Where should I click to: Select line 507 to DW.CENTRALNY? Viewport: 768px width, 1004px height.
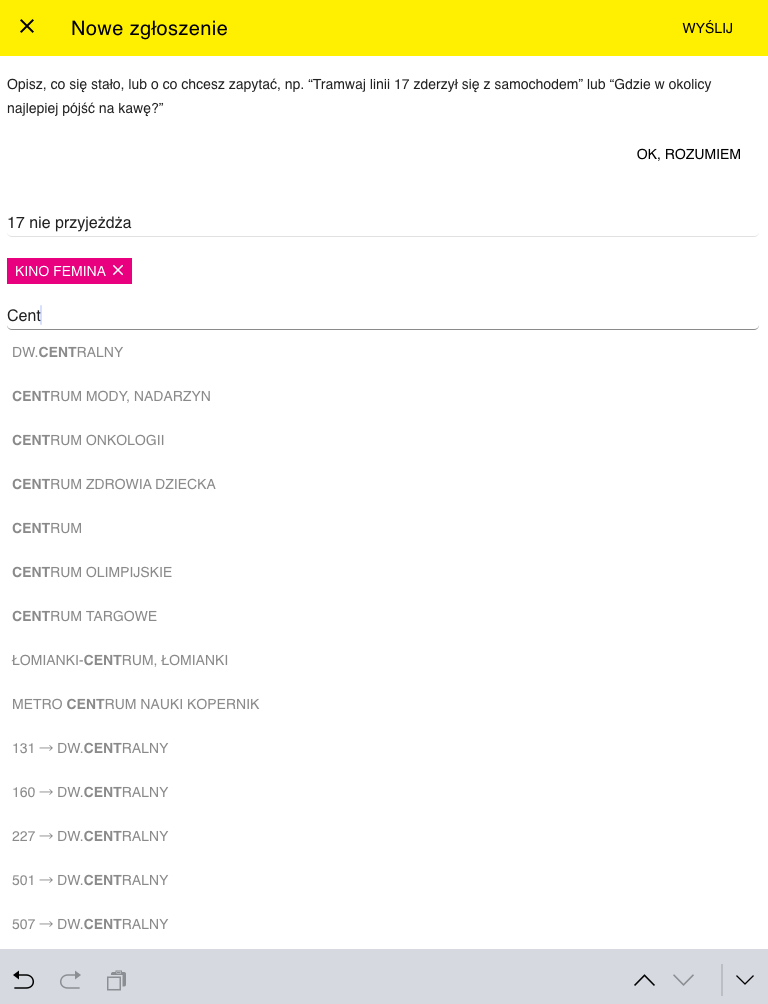(x=384, y=924)
